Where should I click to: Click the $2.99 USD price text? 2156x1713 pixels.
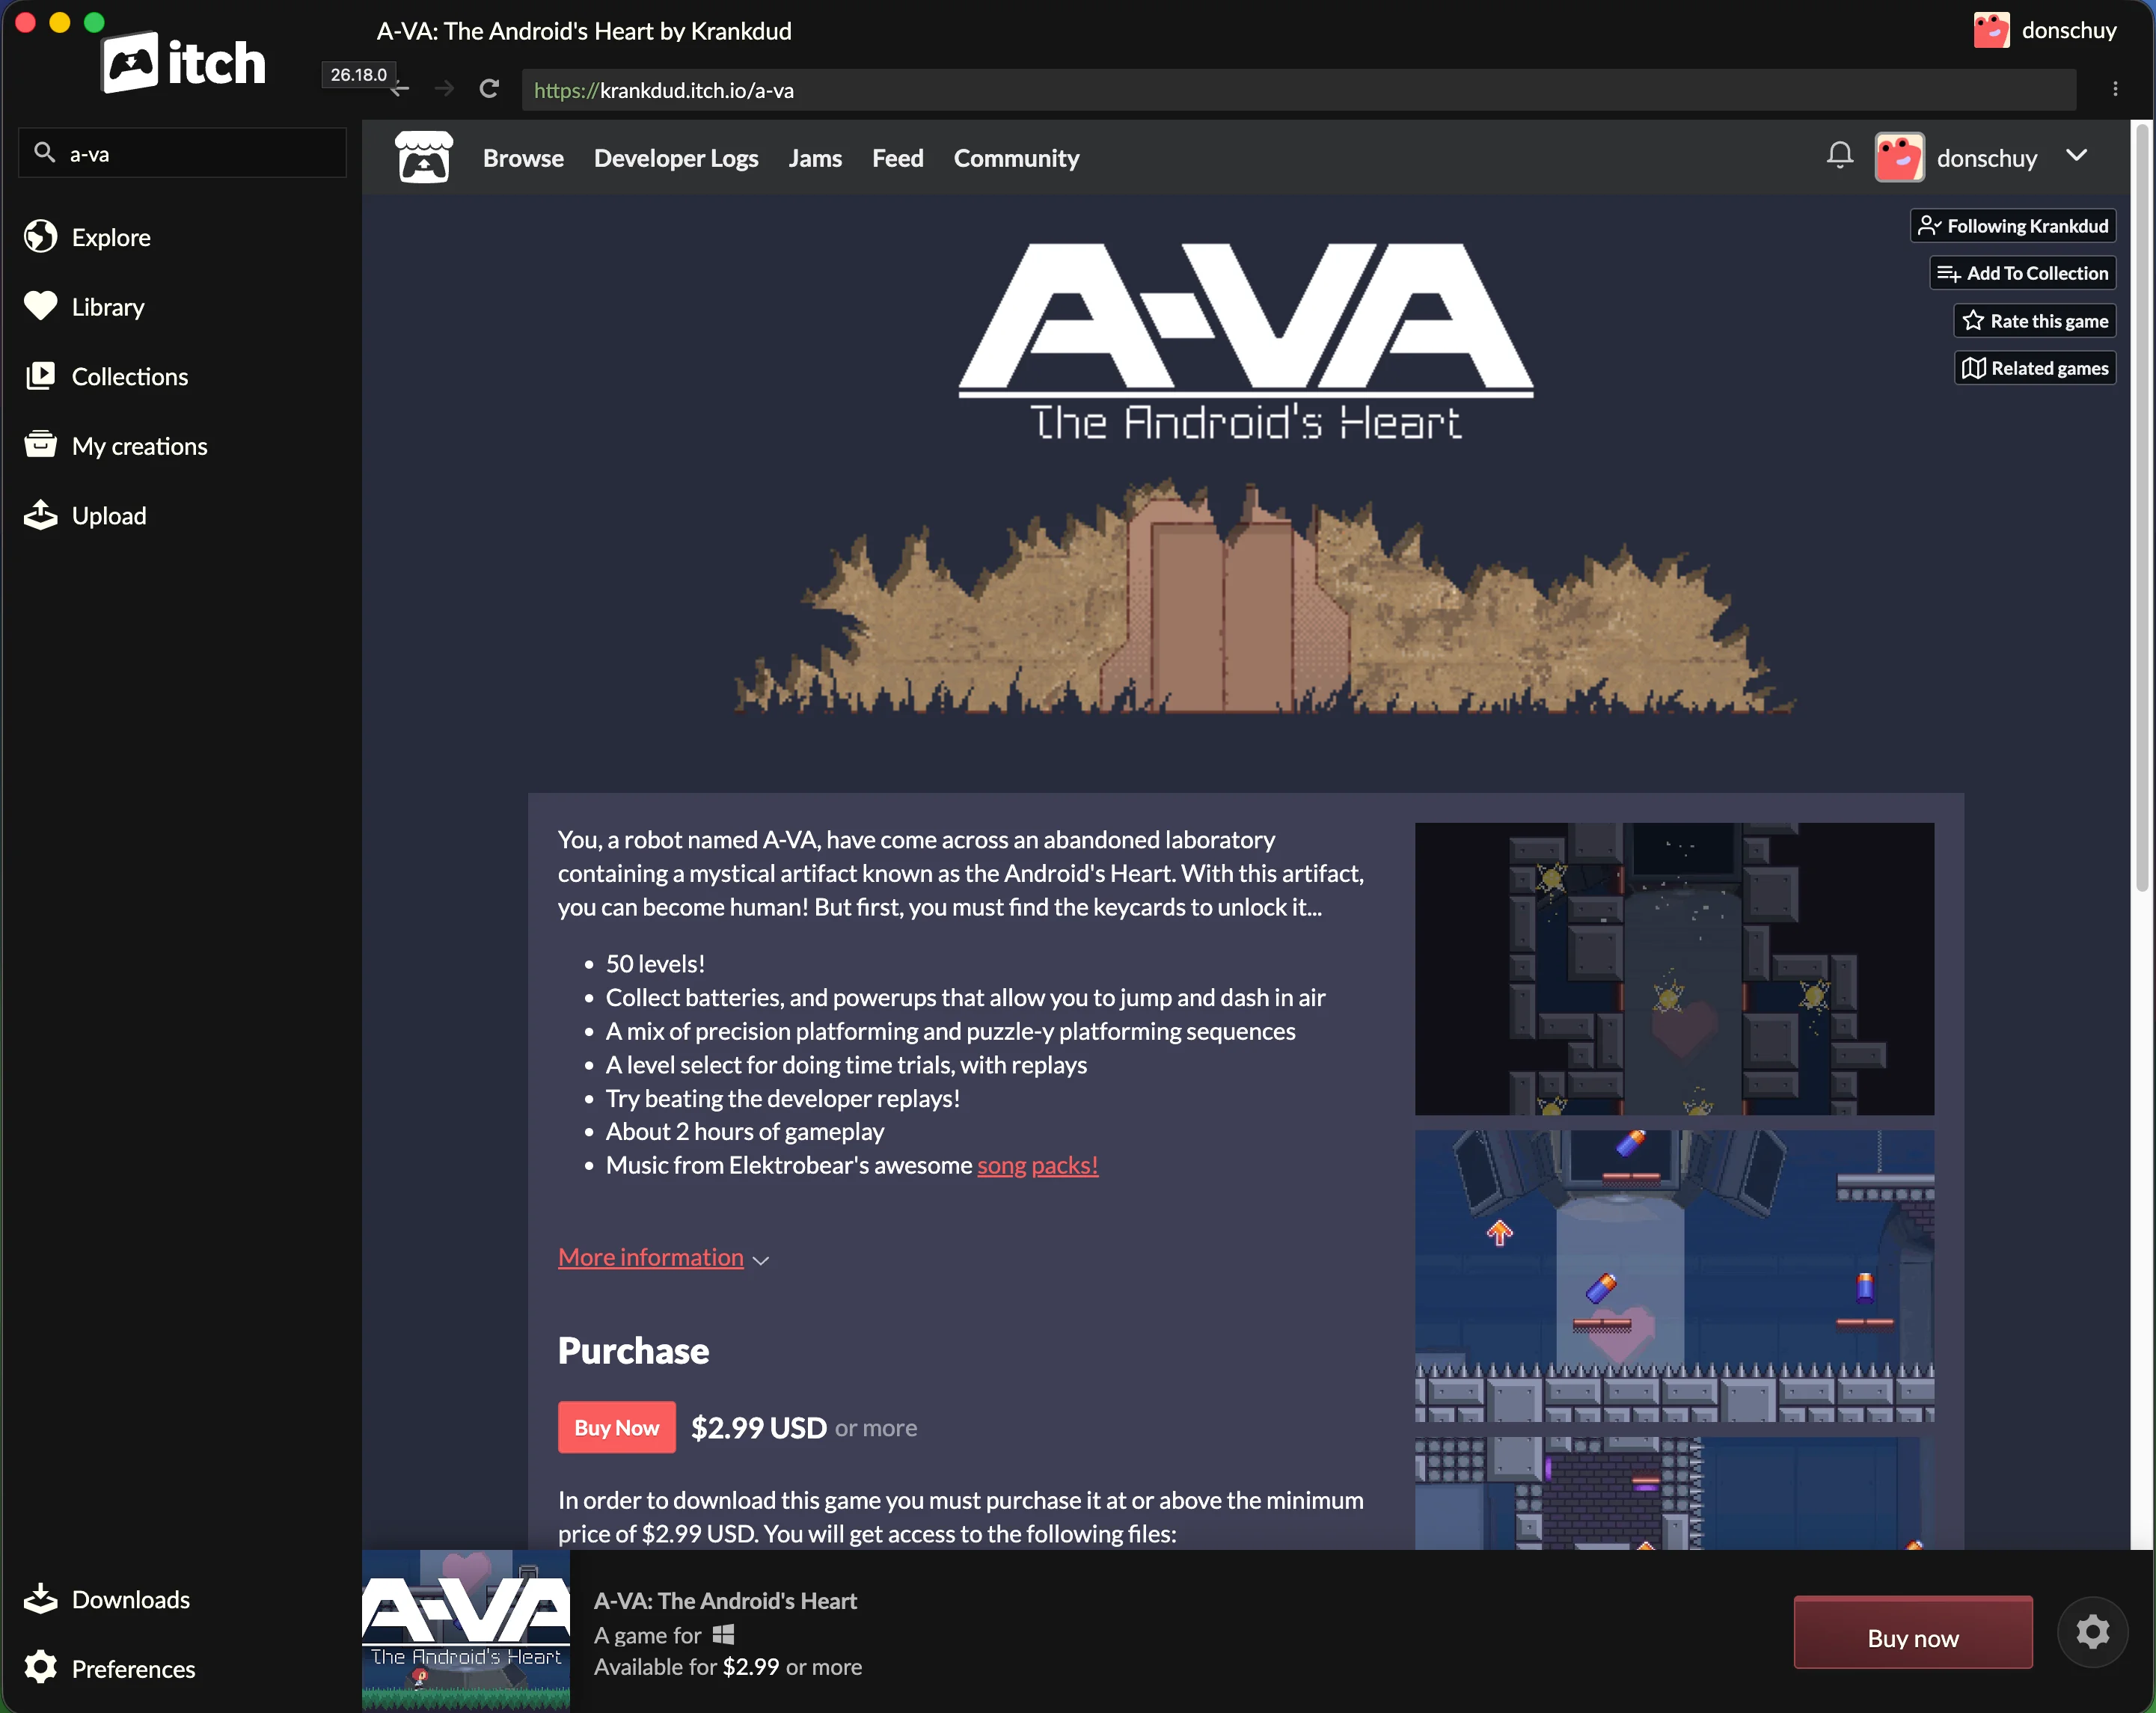(759, 1427)
